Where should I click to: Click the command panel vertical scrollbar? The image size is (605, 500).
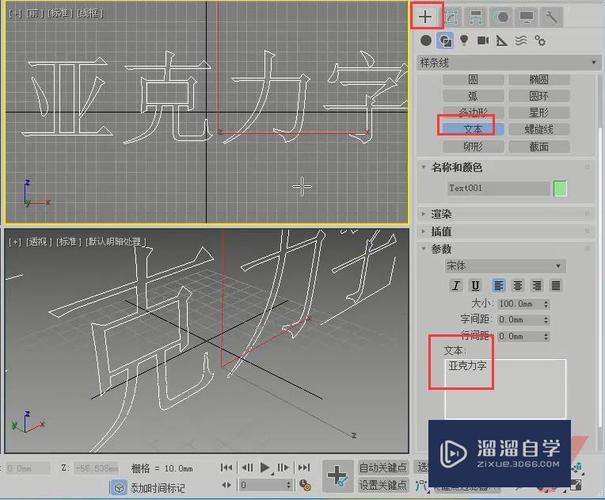tap(600, 278)
